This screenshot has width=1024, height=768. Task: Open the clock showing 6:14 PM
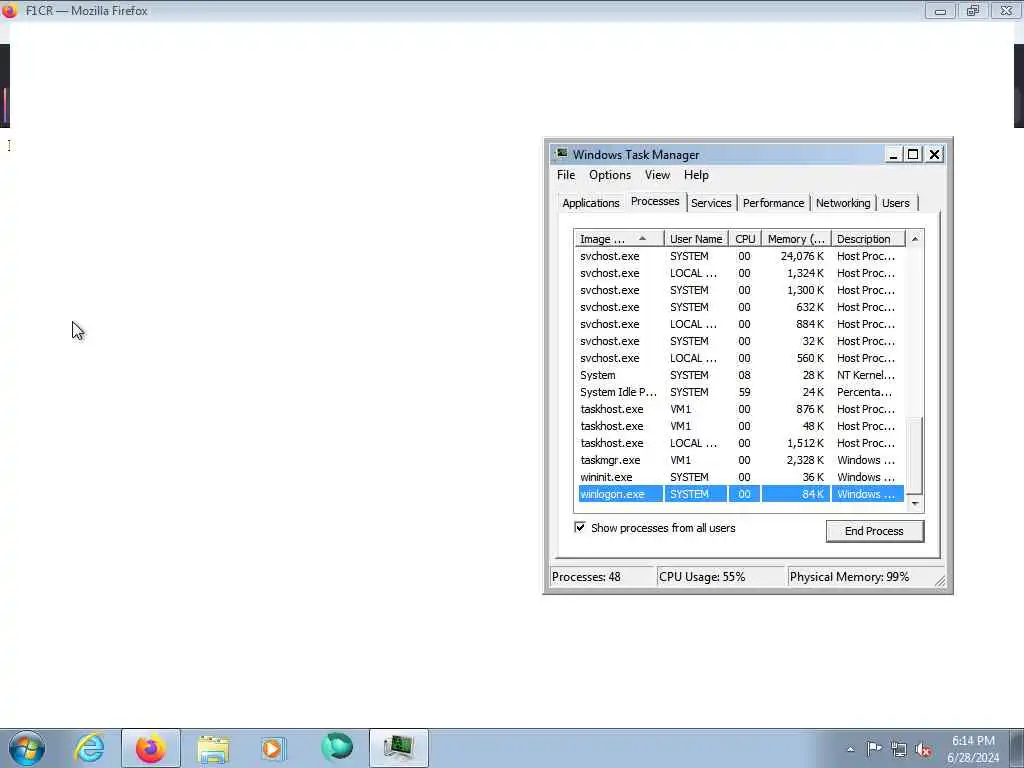(973, 749)
